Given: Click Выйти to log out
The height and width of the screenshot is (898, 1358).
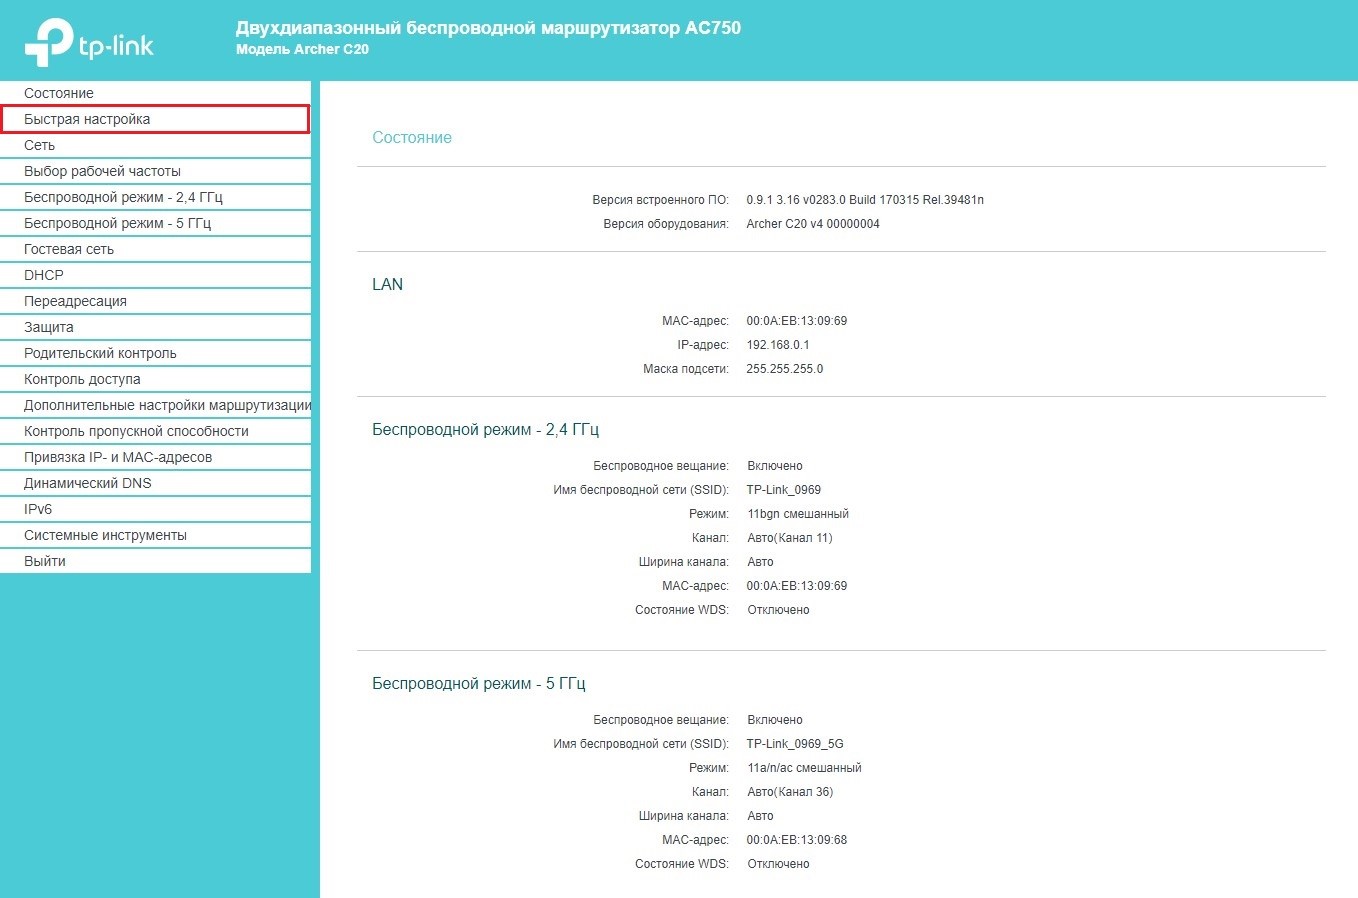Looking at the screenshot, I should pos(45,561).
